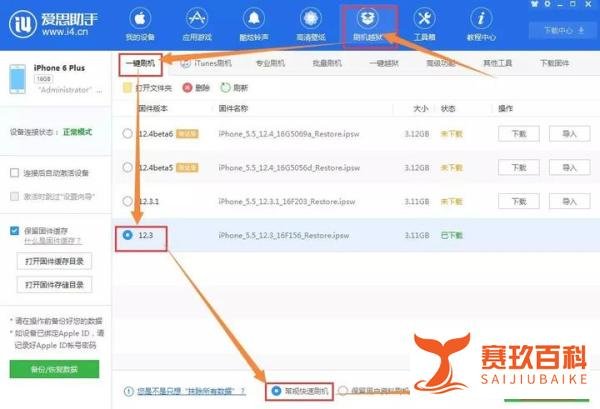The image size is (600, 409).
Task: Open the 工具箱 toolbox section
Action: [424, 25]
